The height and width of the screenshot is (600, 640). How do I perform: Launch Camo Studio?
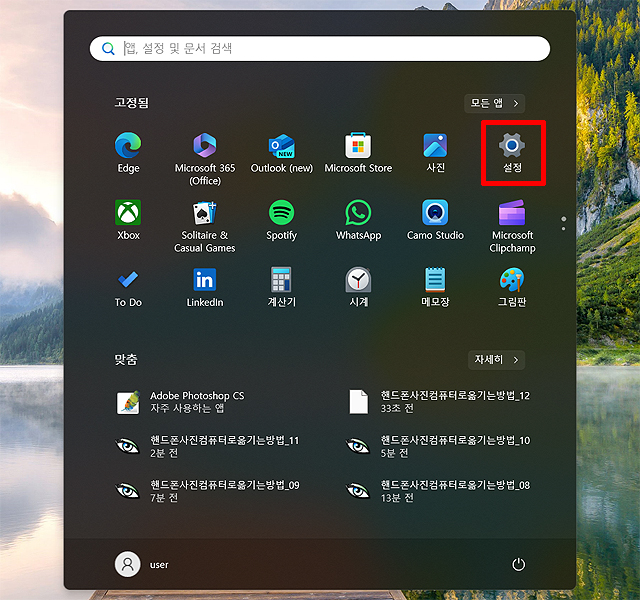435,220
